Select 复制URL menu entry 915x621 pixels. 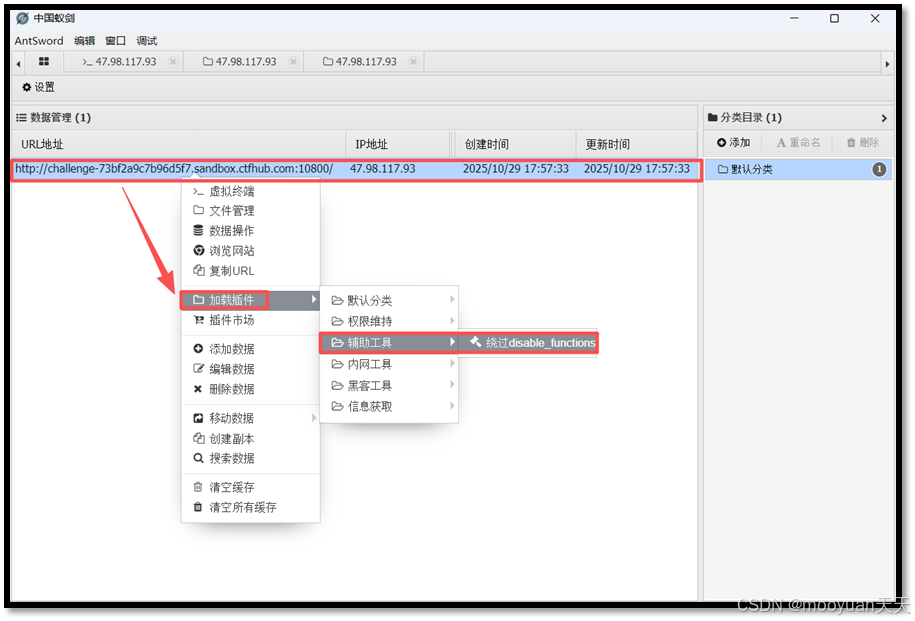coord(251,271)
